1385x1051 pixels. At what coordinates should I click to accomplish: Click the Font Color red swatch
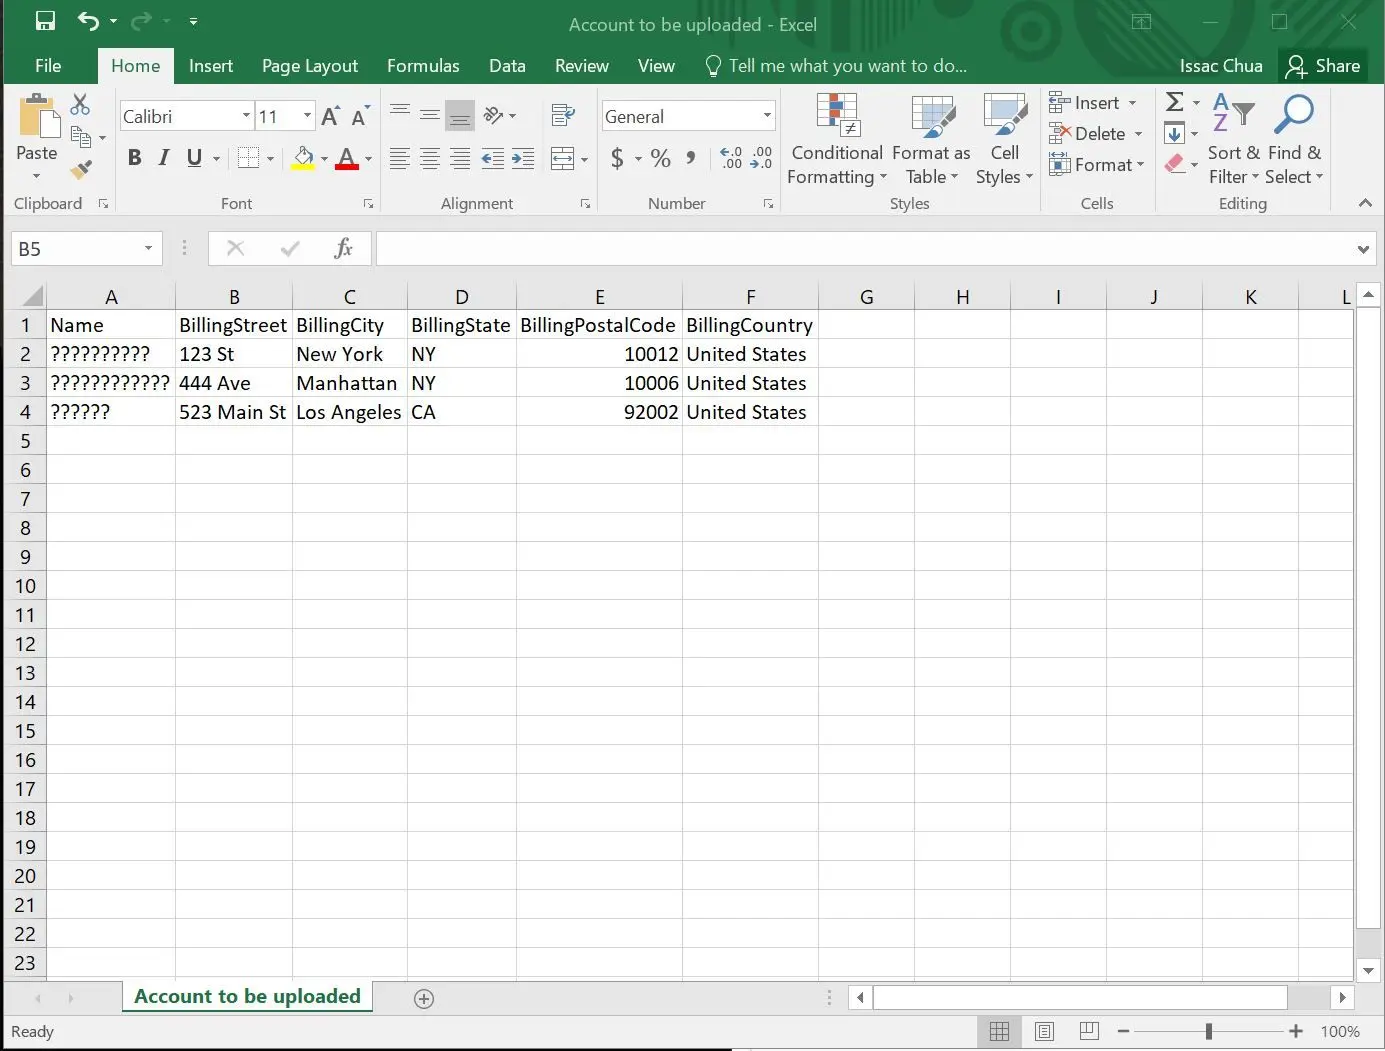tap(347, 158)
